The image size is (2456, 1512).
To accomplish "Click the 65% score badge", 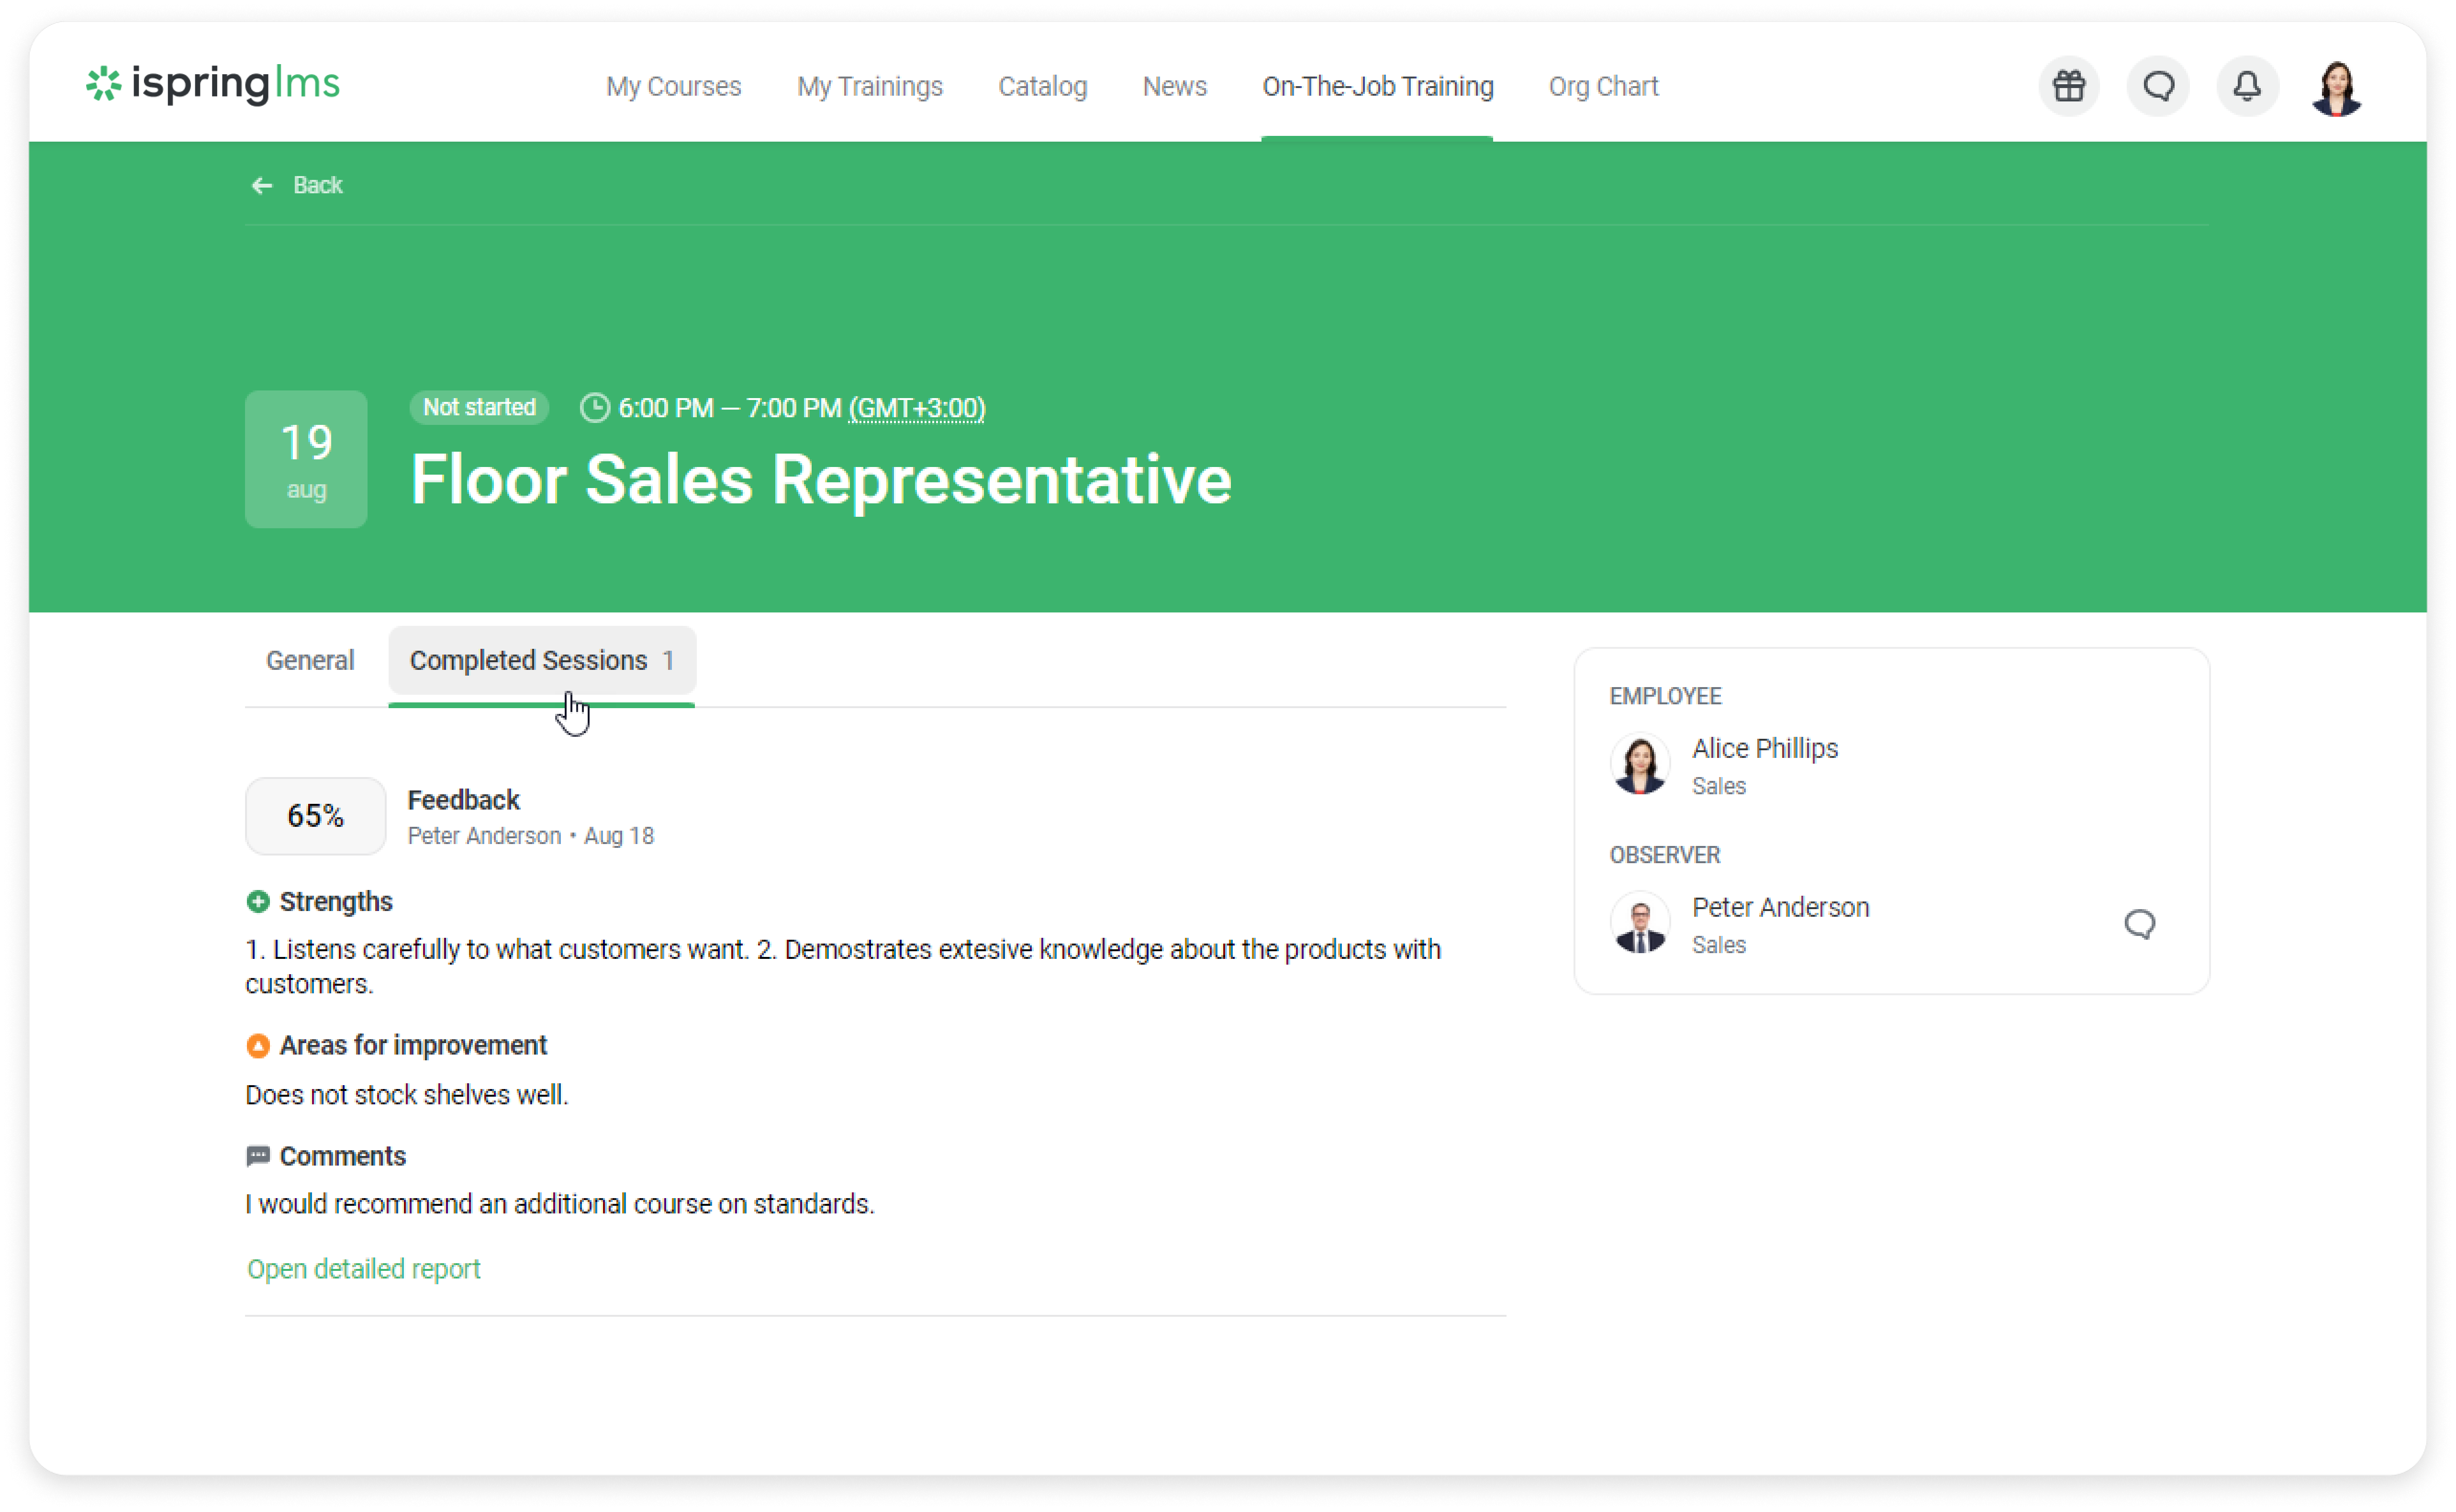I will pyautogui.click(x=315, y=816).
